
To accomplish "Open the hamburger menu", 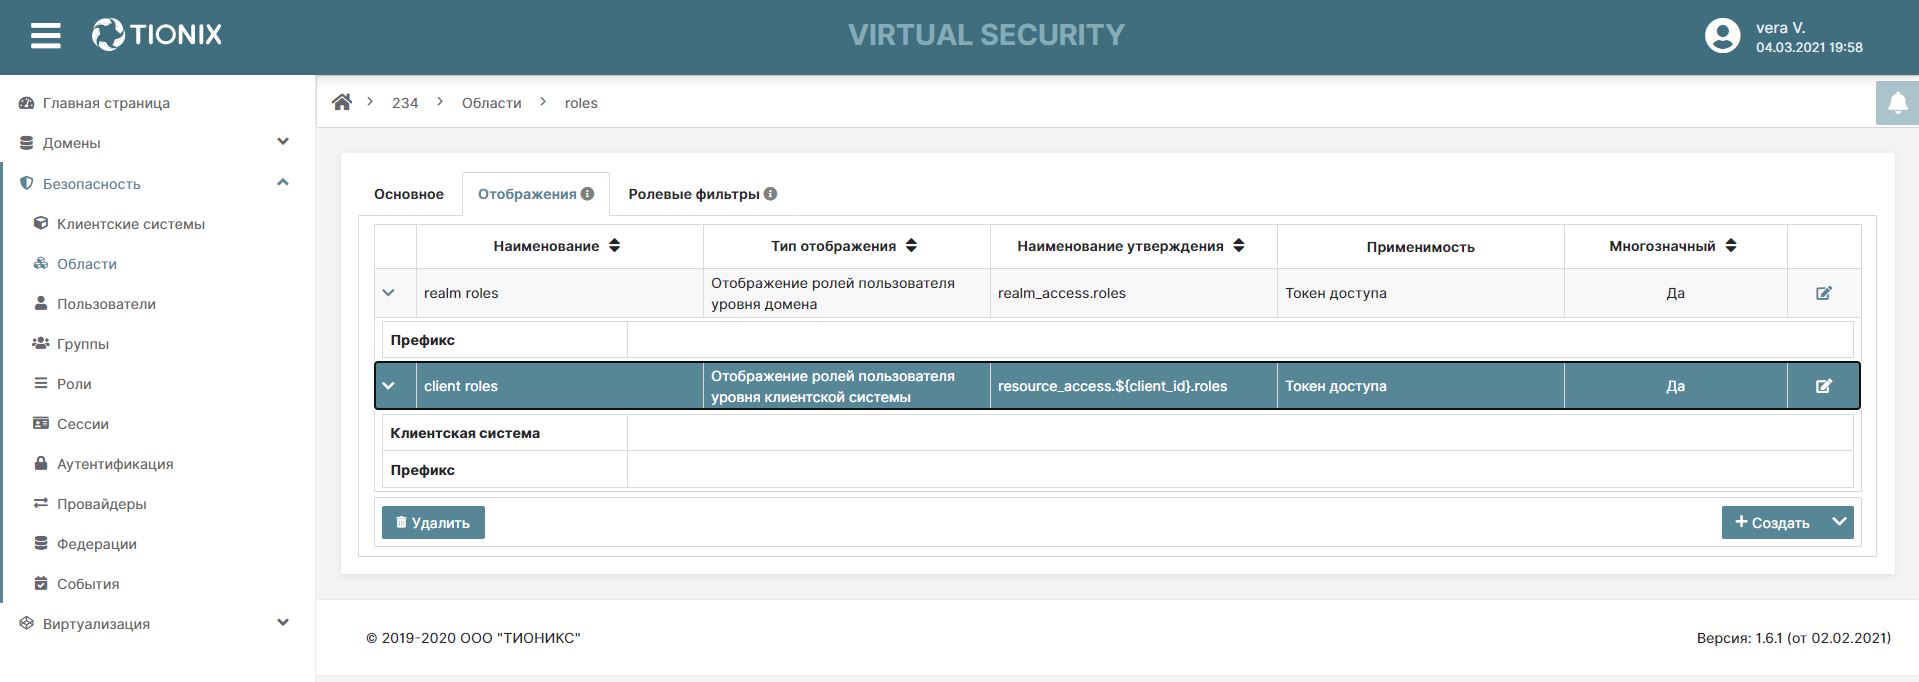I will coord(46,36).
